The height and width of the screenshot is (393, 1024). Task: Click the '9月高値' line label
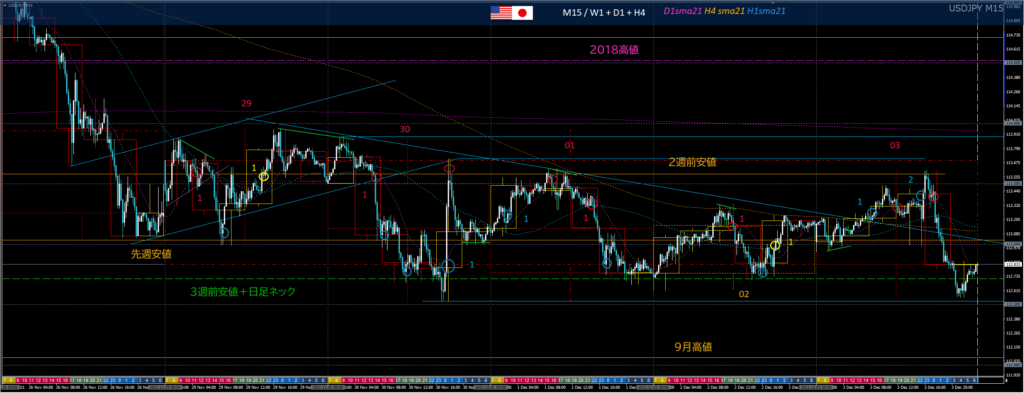tap(693, 347)
